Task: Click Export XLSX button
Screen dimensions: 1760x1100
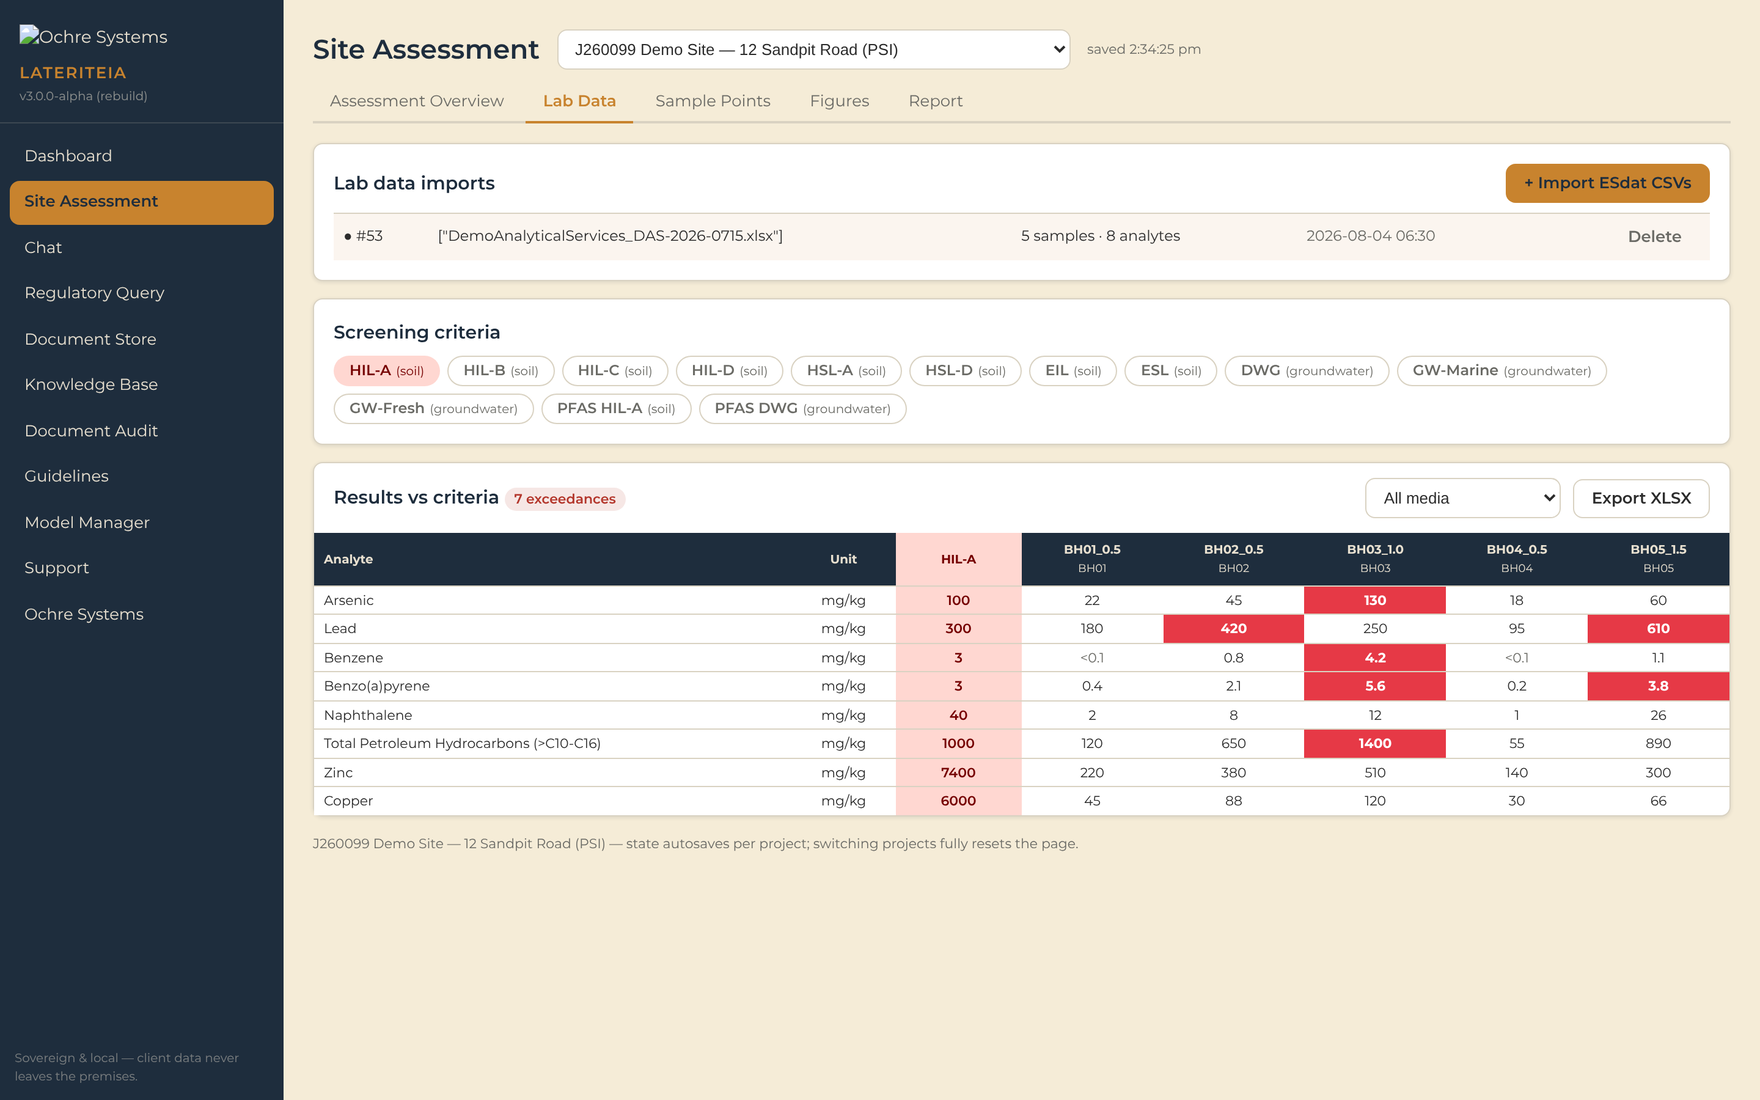Action: pos(1641,499)
